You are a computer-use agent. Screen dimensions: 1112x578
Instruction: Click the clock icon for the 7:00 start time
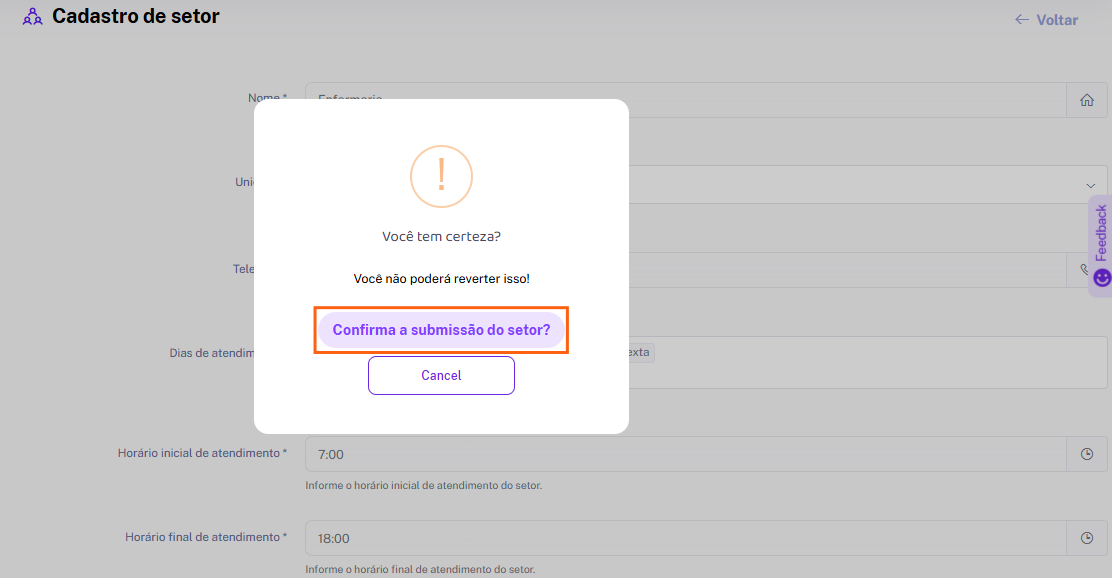tap(1086, 454)
